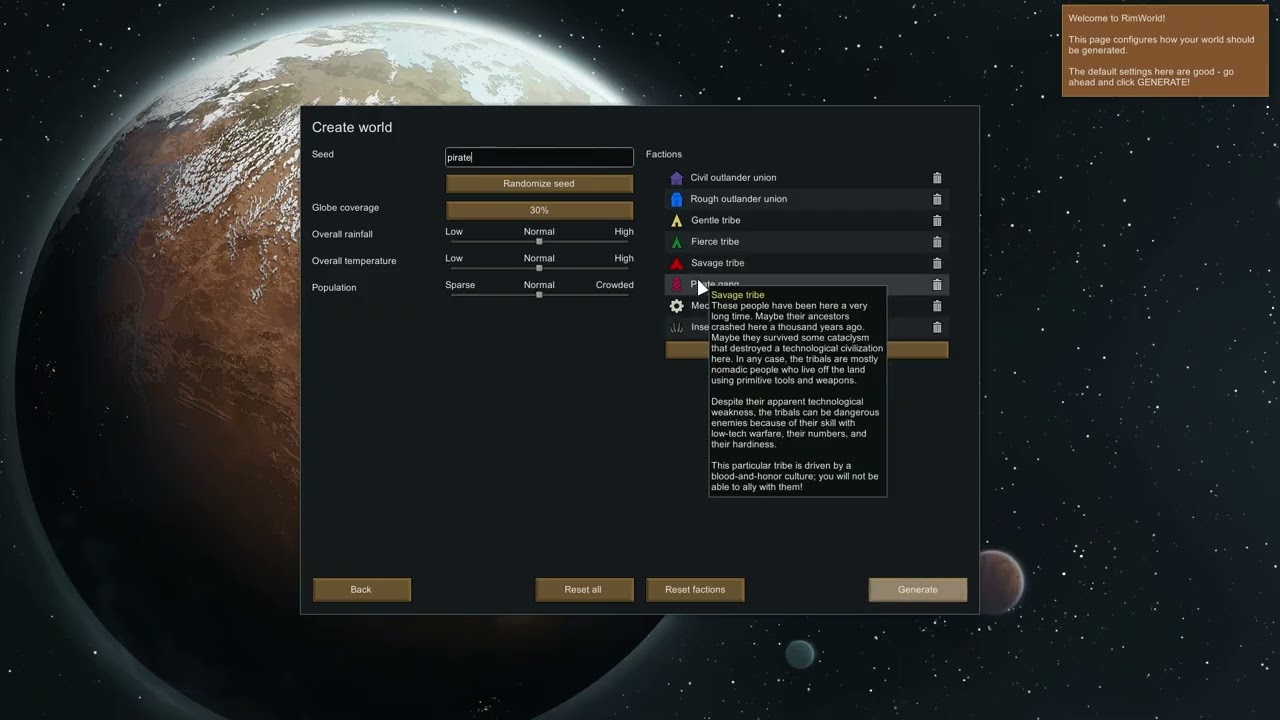1280x720 pixels.
Task: Click the Globe coverage label
Action: [345, 207]
